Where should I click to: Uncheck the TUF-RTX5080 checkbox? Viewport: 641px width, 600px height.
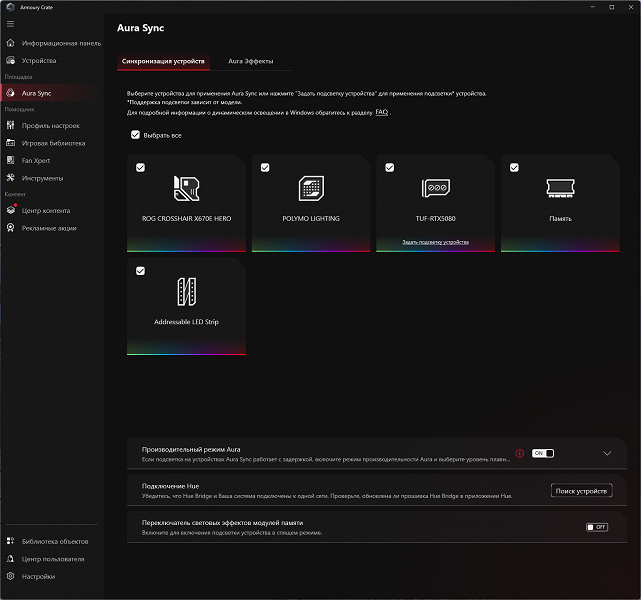pos(390,168)
